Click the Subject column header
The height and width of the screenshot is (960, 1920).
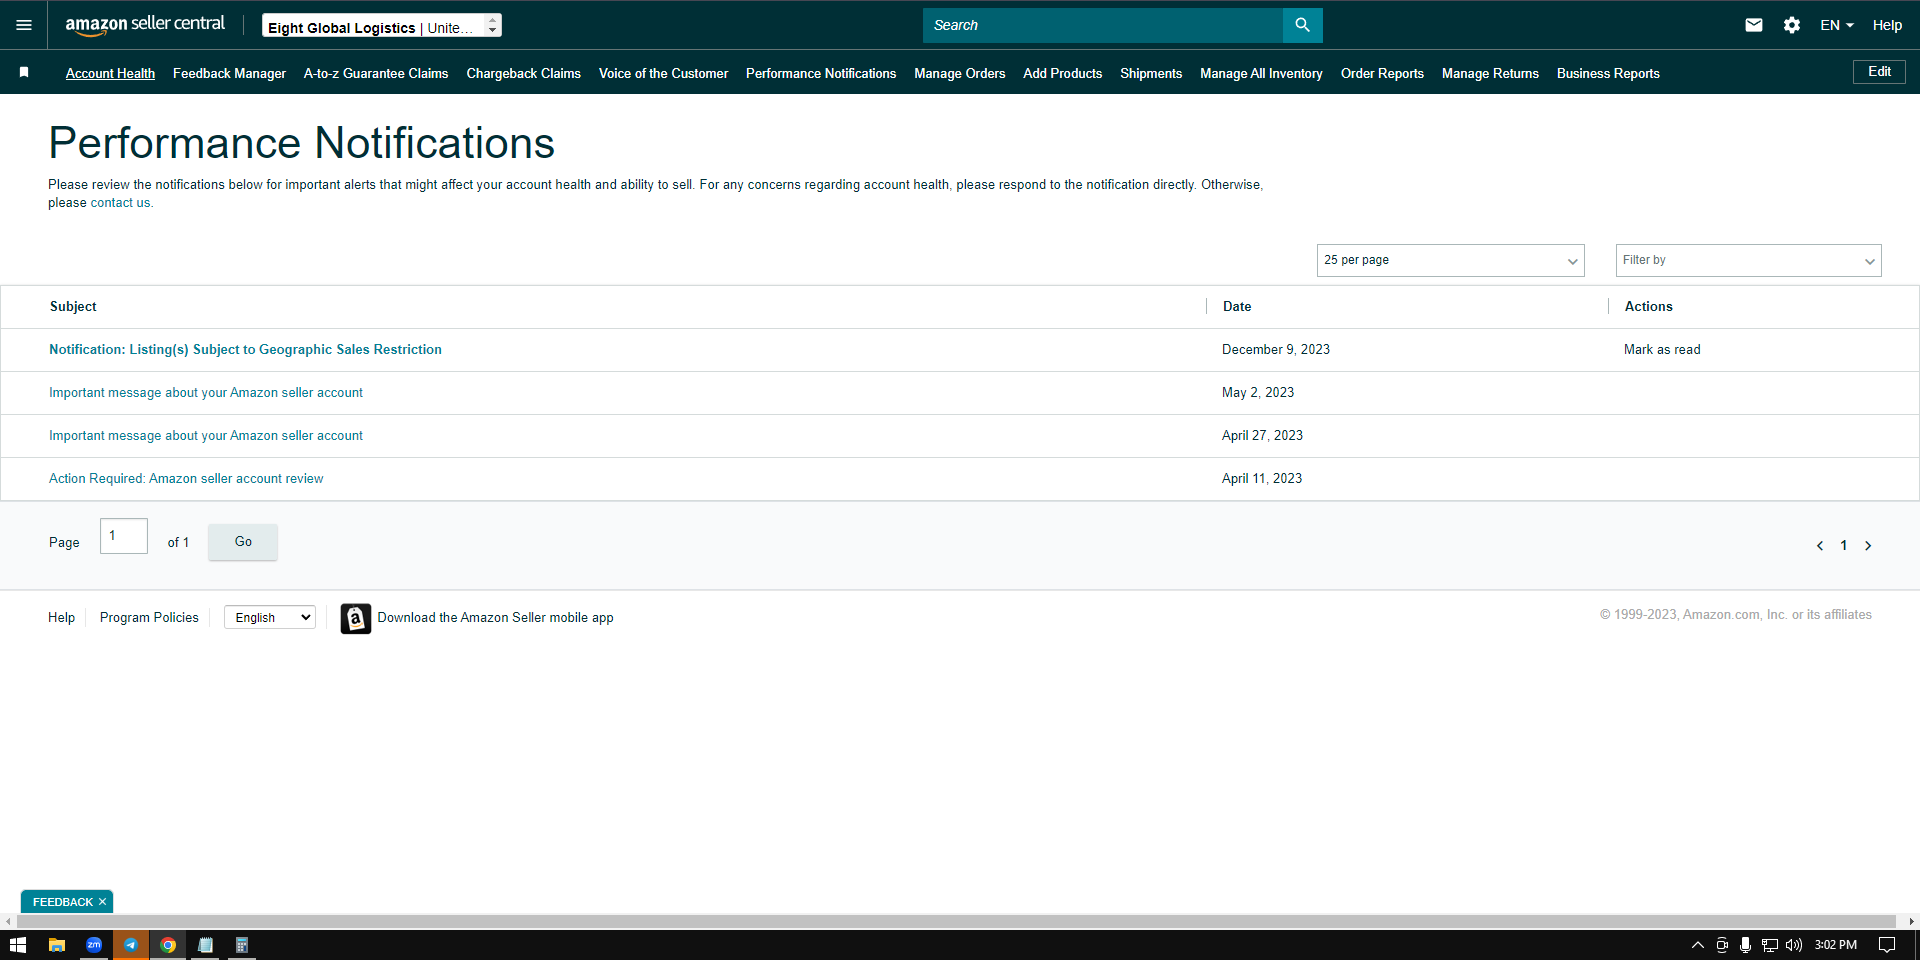tap(73, 307)
